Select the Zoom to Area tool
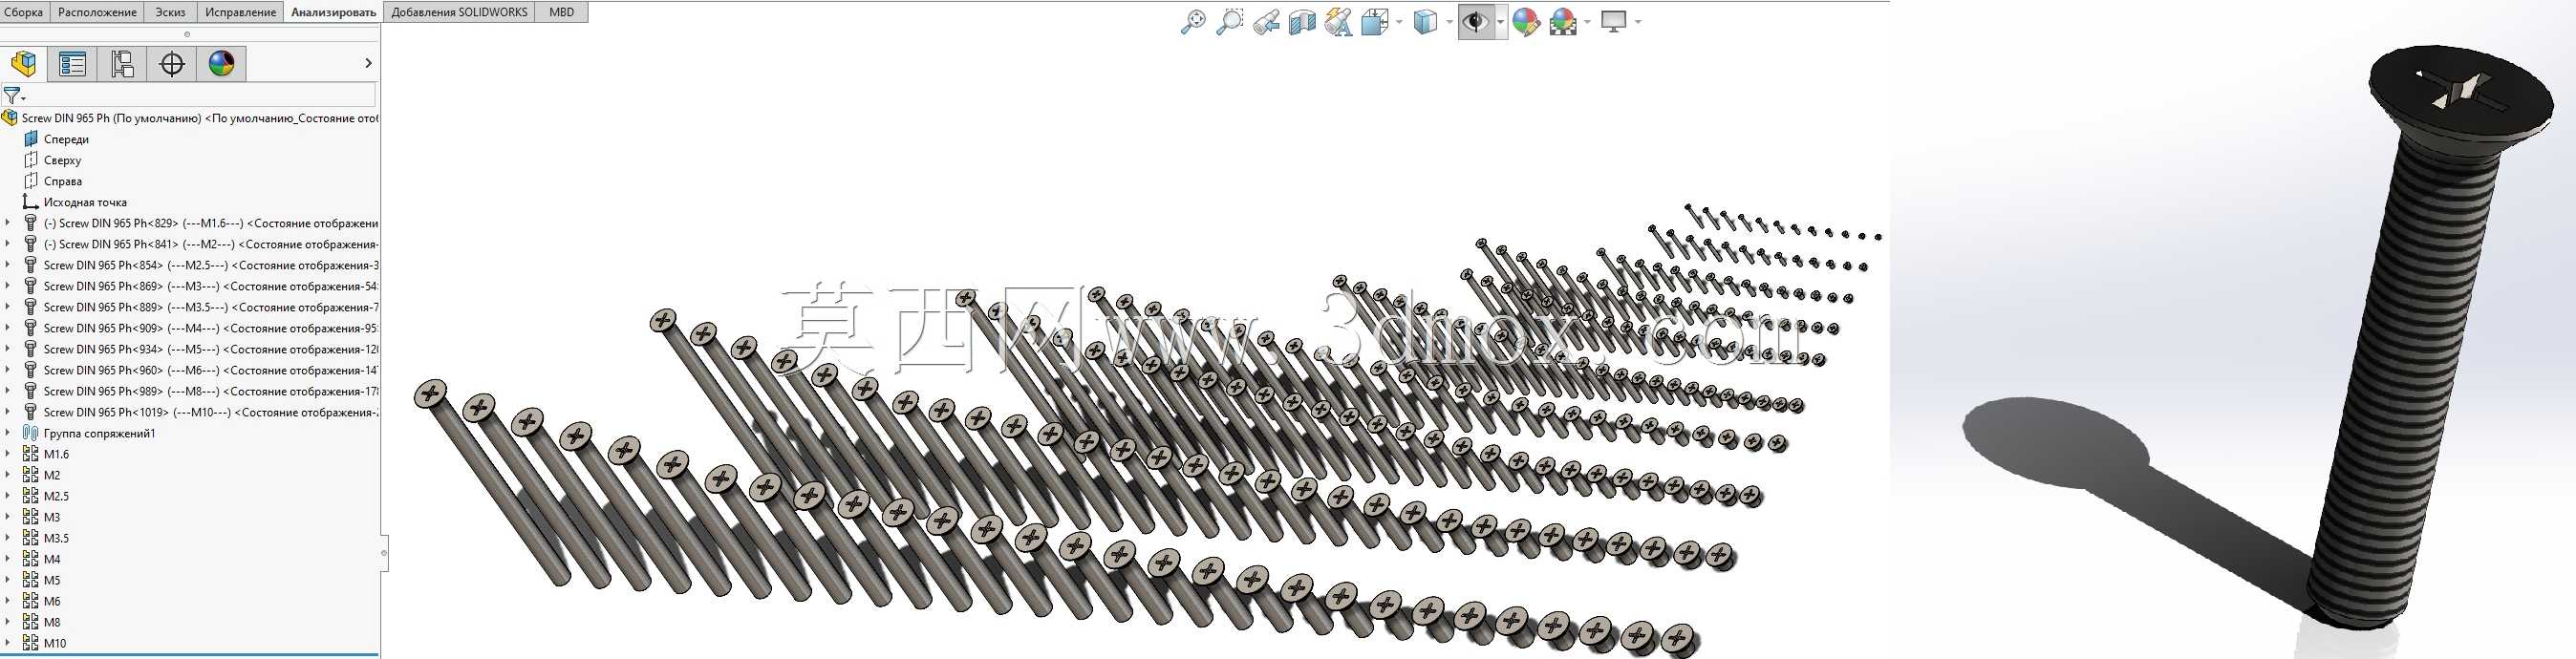Viewport: 2576px width, 659px height. click(x=1229, y=21)
